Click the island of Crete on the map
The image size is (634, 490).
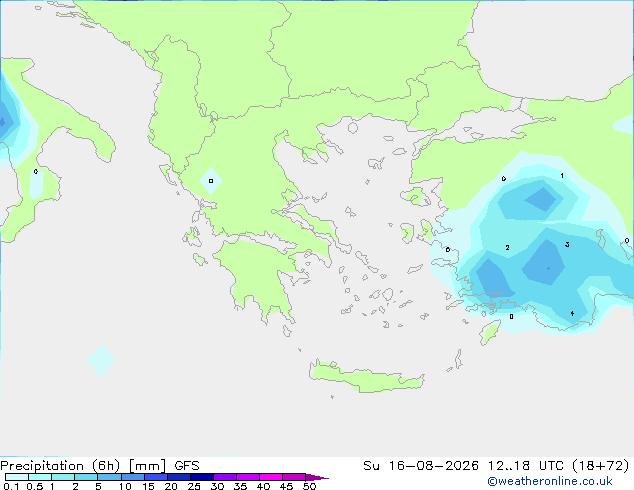(366, 377)
